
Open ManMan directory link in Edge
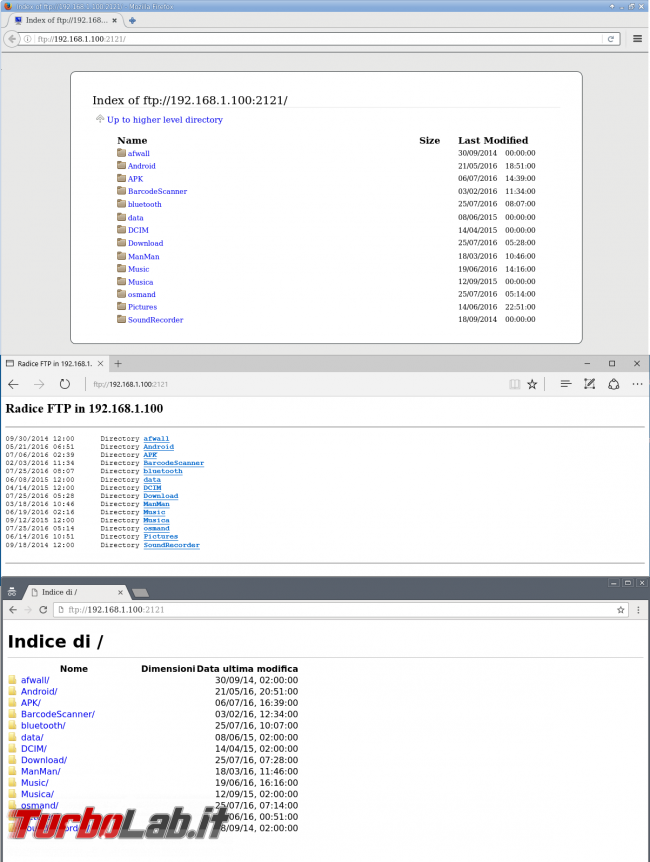(156, 504)
